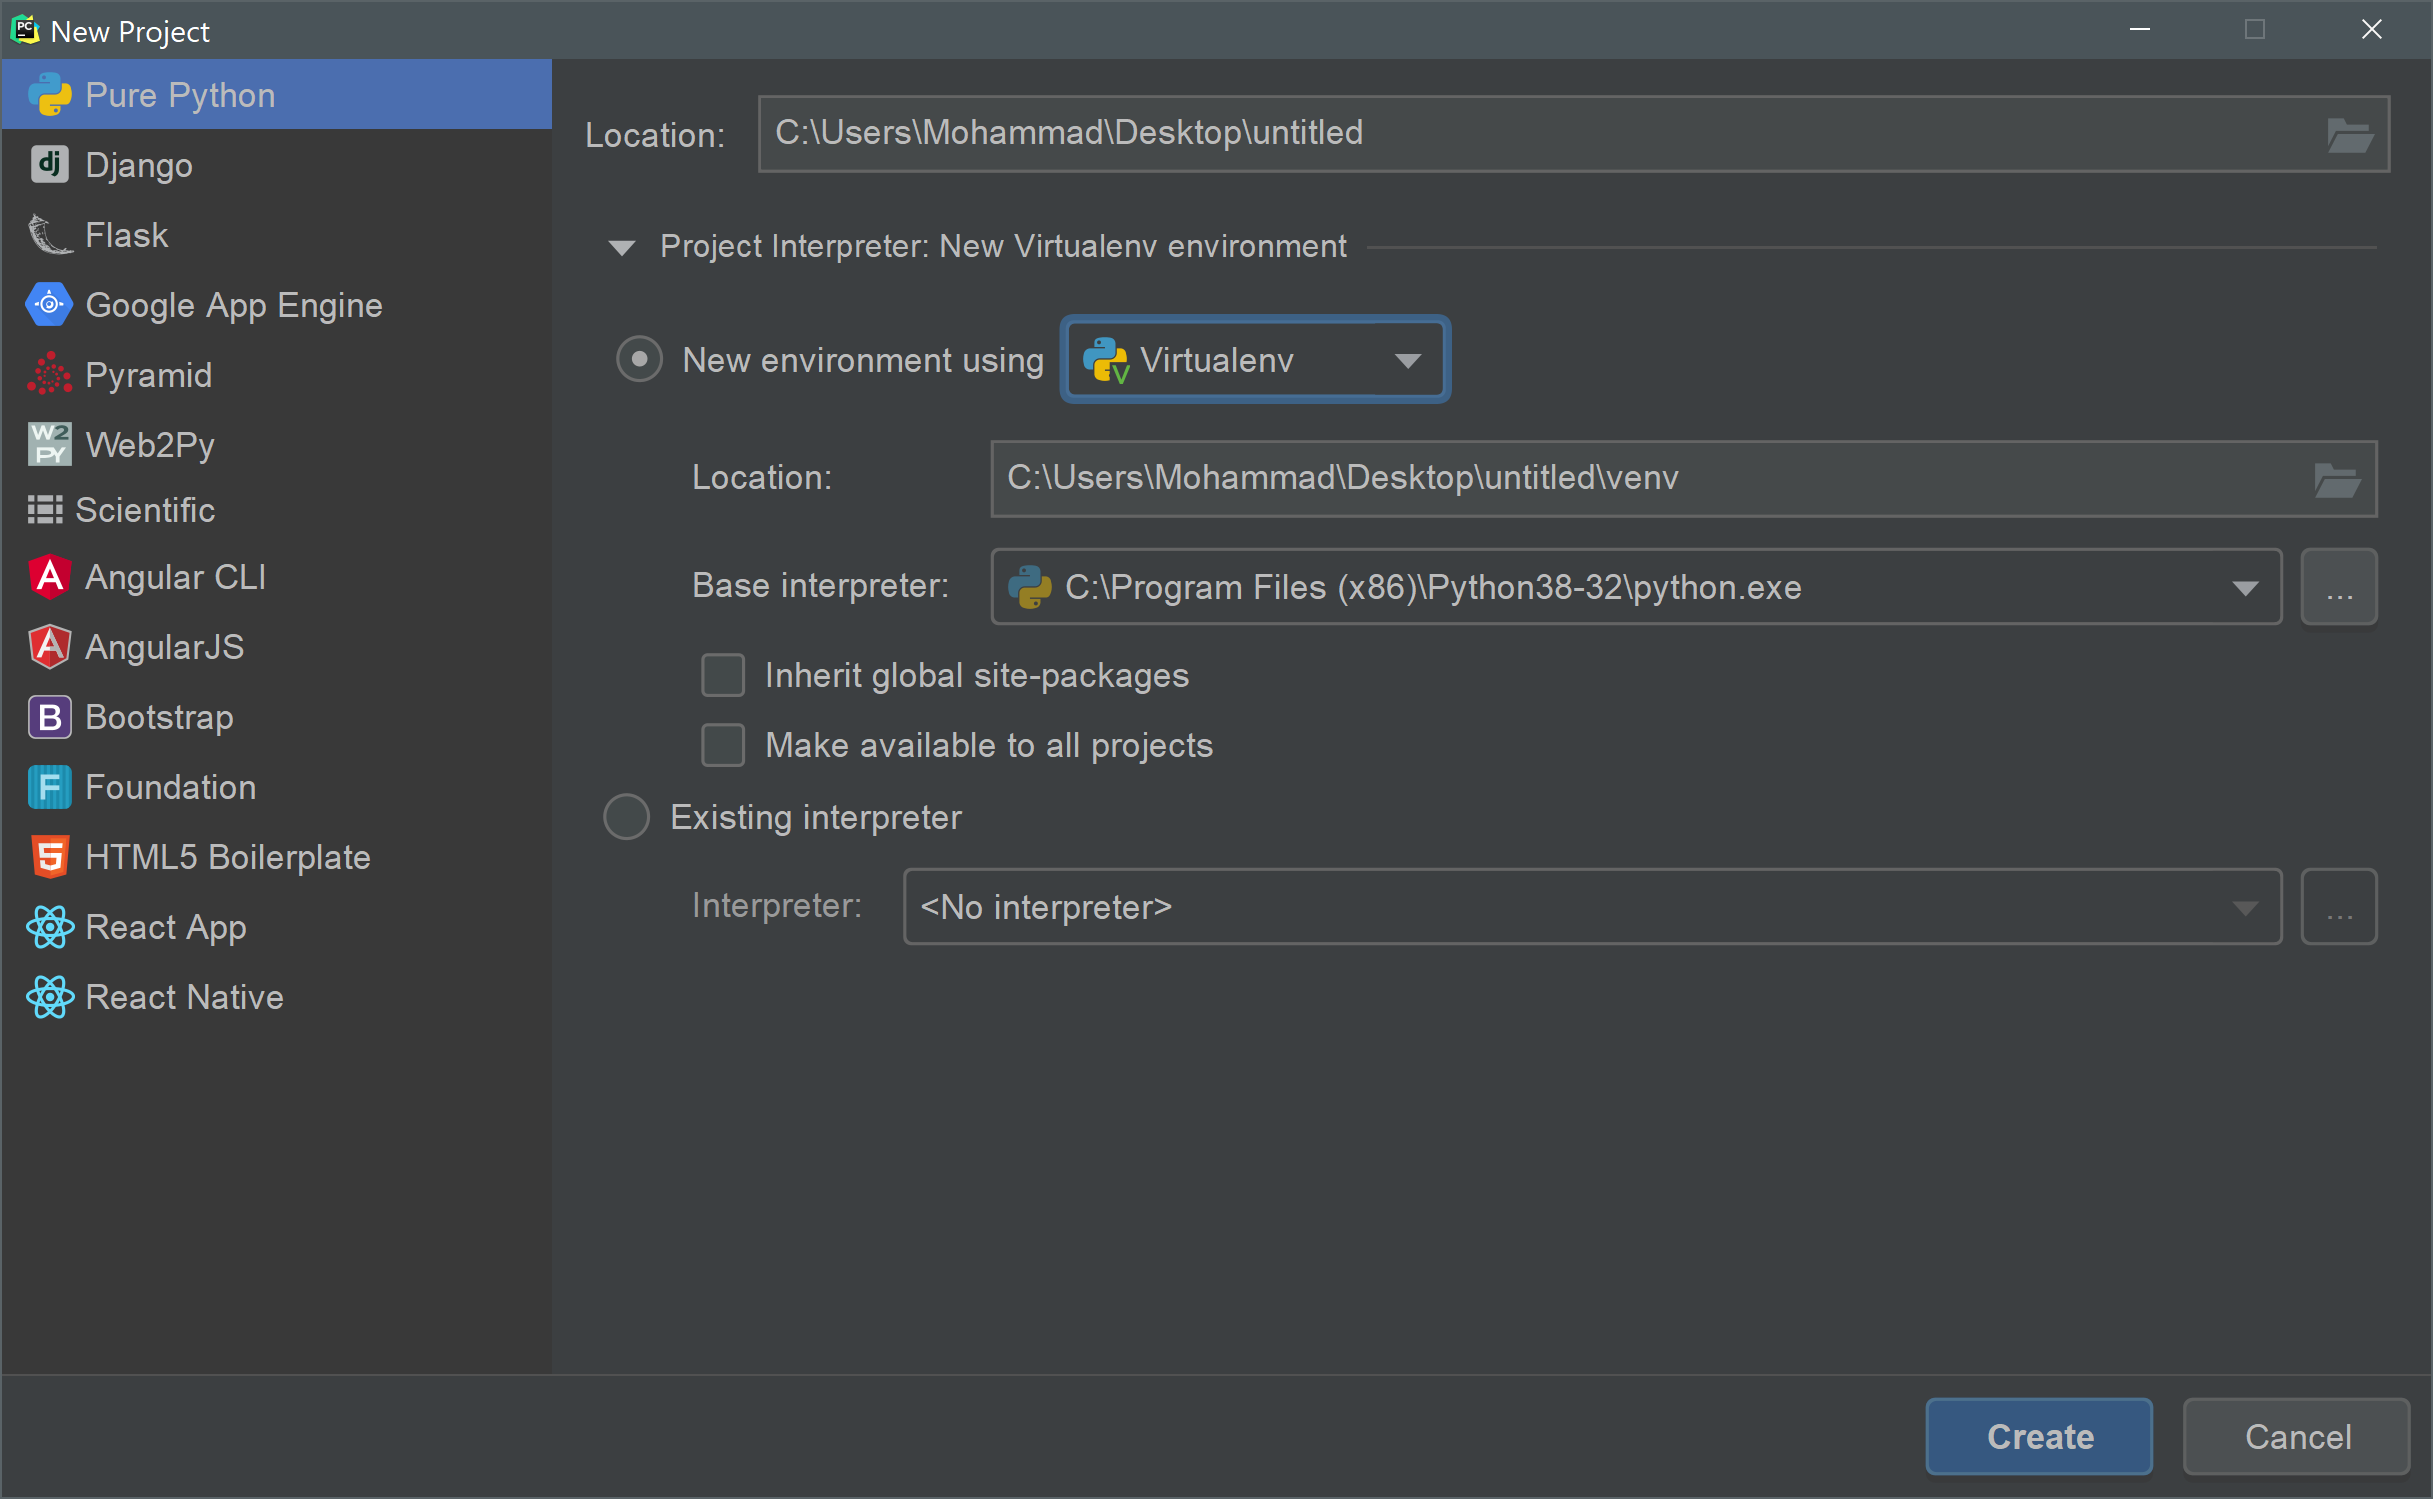2433x1499 pixels.
Task: Click the React Native atom icon
Action: click(49, 997)
